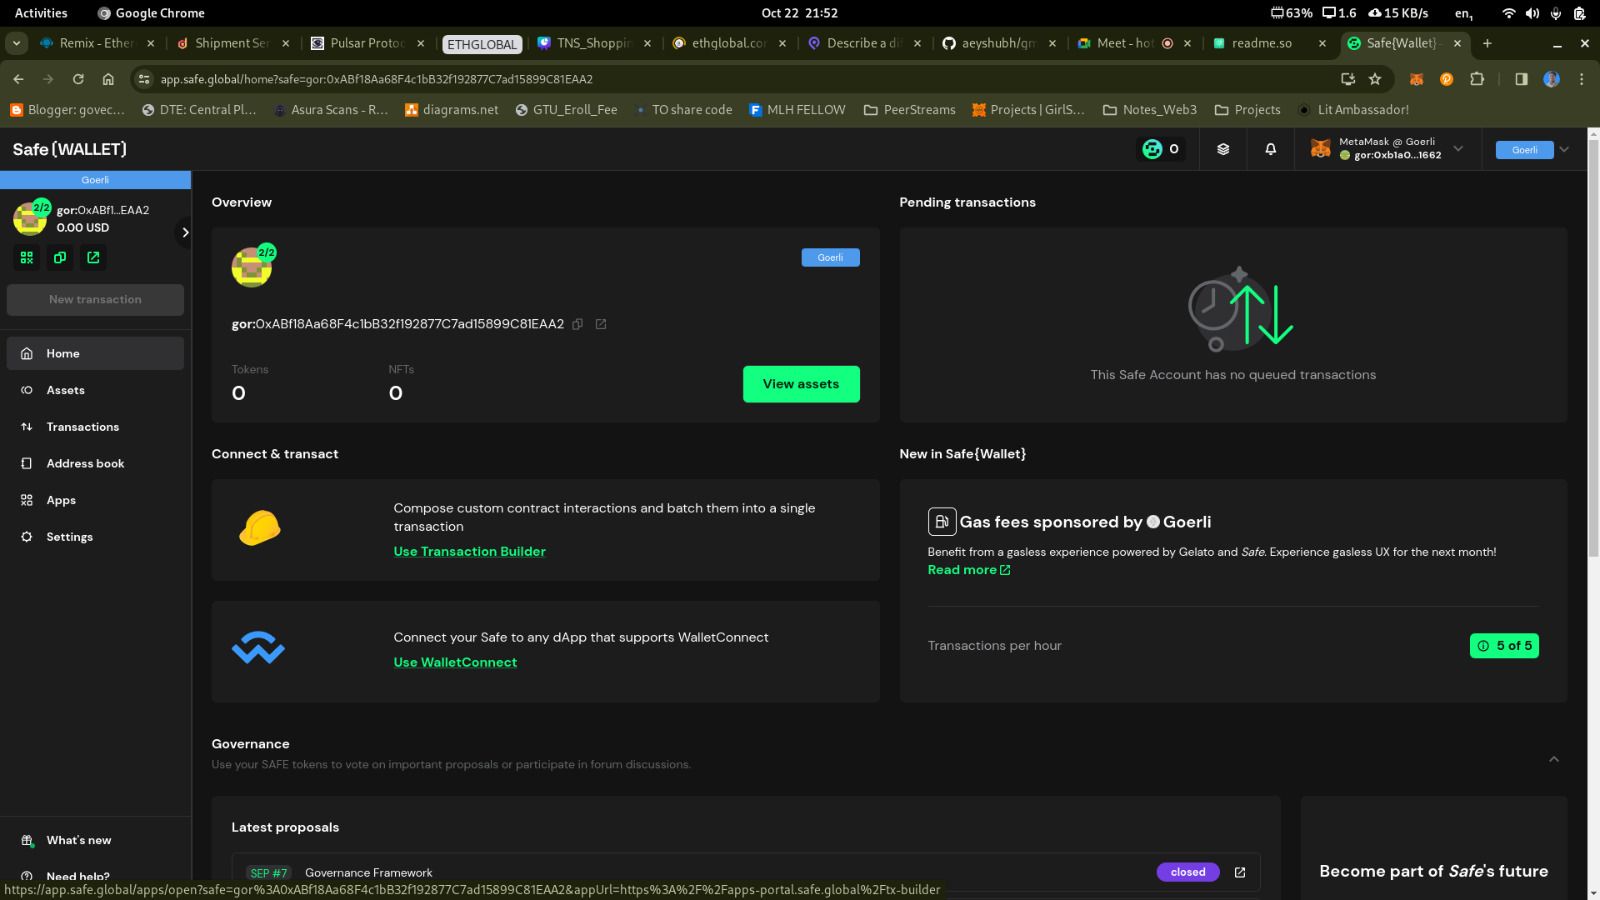
Task: Open diagrams.net bookmark
Action: coord(451,110)
